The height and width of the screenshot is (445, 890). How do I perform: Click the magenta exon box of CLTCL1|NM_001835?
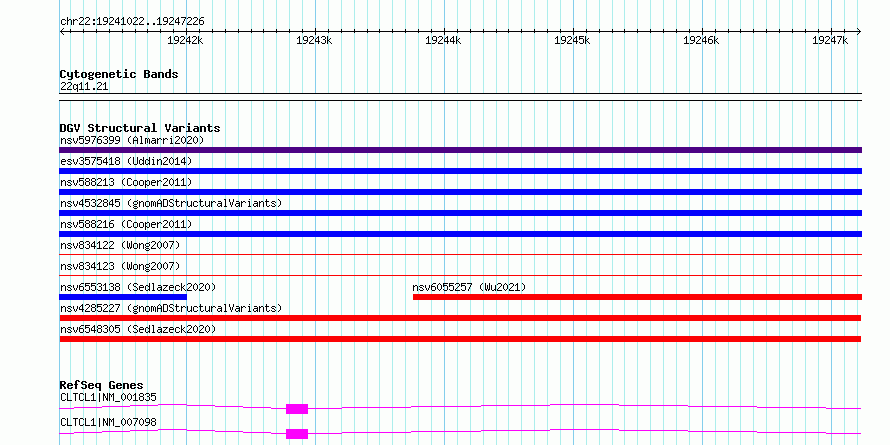[x=297, y=409]
